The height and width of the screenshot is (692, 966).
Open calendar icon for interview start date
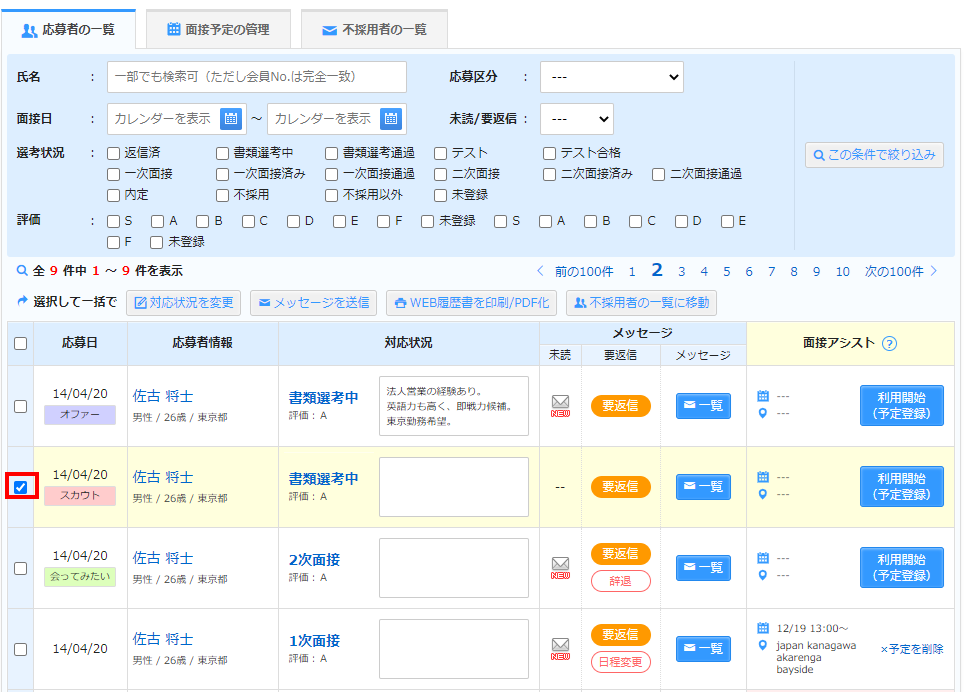pyautogui.click(x=231, y=119)
